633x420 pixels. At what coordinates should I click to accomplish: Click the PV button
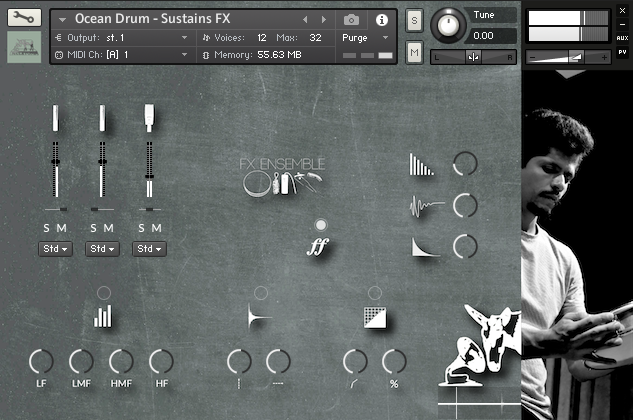pyautogui.click(x=622, y=52)
